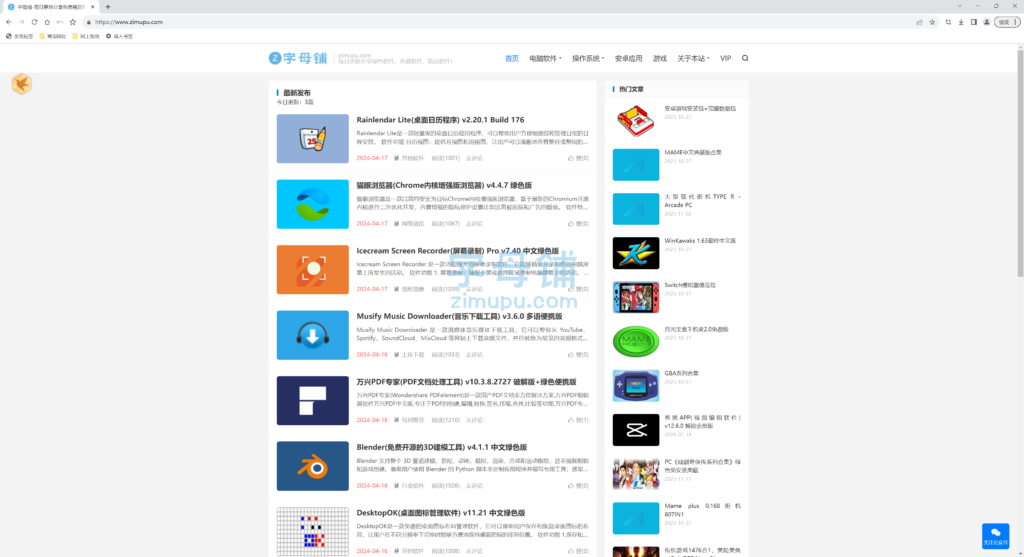Viewport: 1024px width, 557px height.
Task: Open Musify Music Downloader v3.6.0 article
Action: (x=459, y=316)
